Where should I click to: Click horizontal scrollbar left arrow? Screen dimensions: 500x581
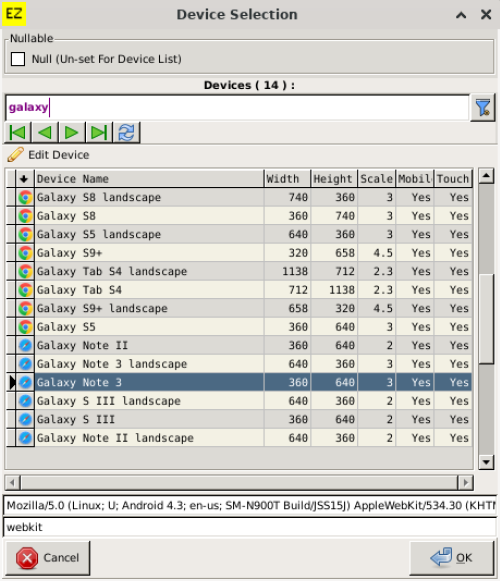click(x=13, y=482)
